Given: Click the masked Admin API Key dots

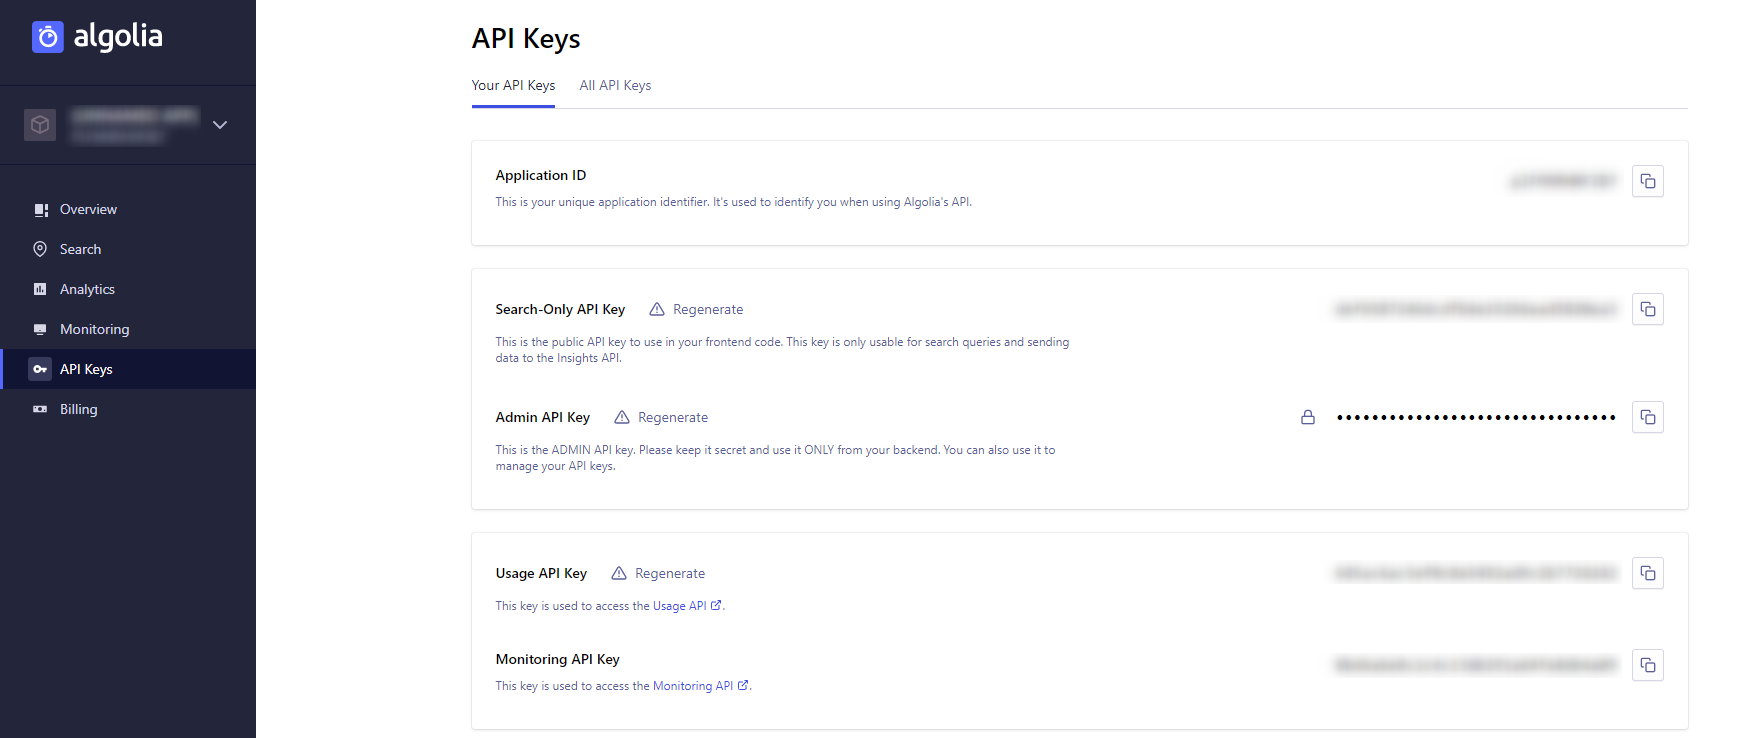Looking at the screenshot, I should (x=1476, y=417).
